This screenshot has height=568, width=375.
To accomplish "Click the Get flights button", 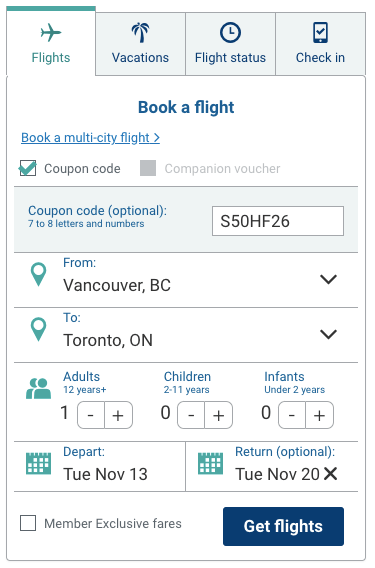I will point(283,526).
